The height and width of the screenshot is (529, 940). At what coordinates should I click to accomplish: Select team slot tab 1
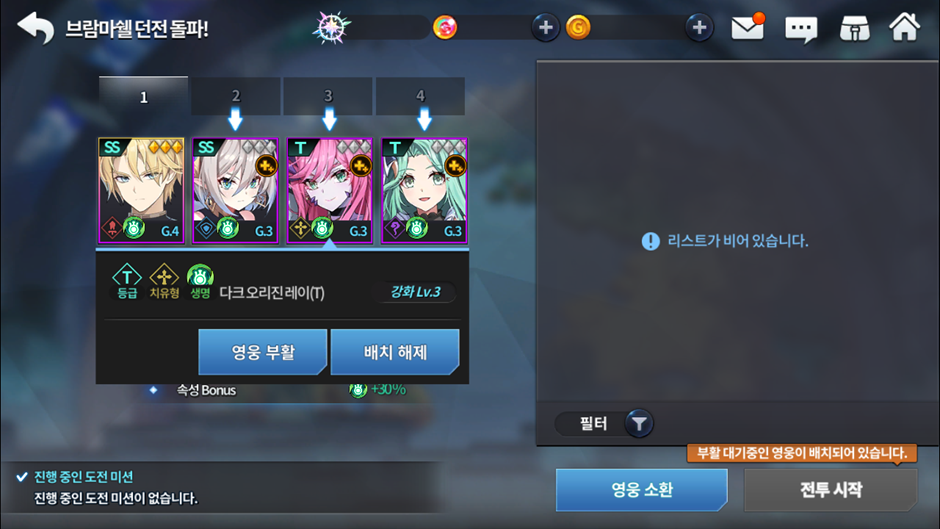click(143, 96)
